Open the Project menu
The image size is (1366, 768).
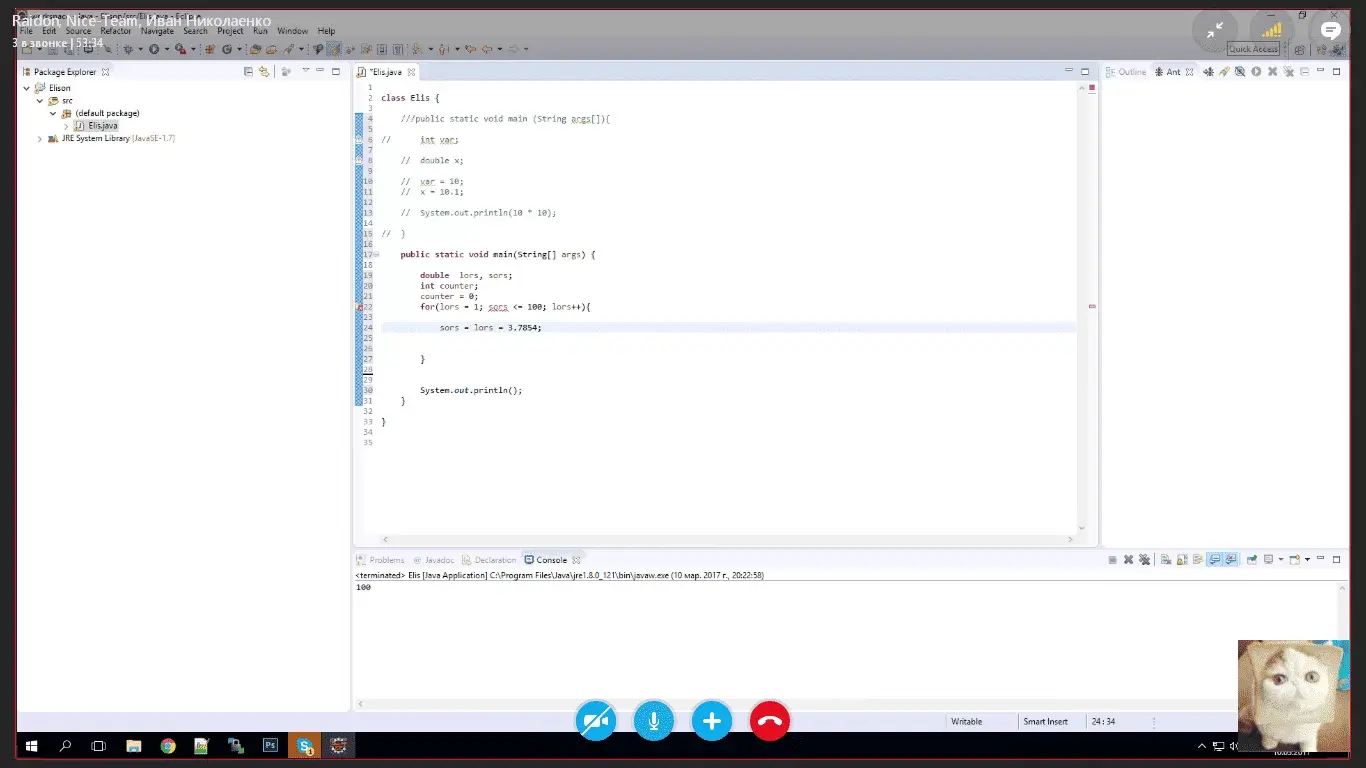tap(230, 31)
